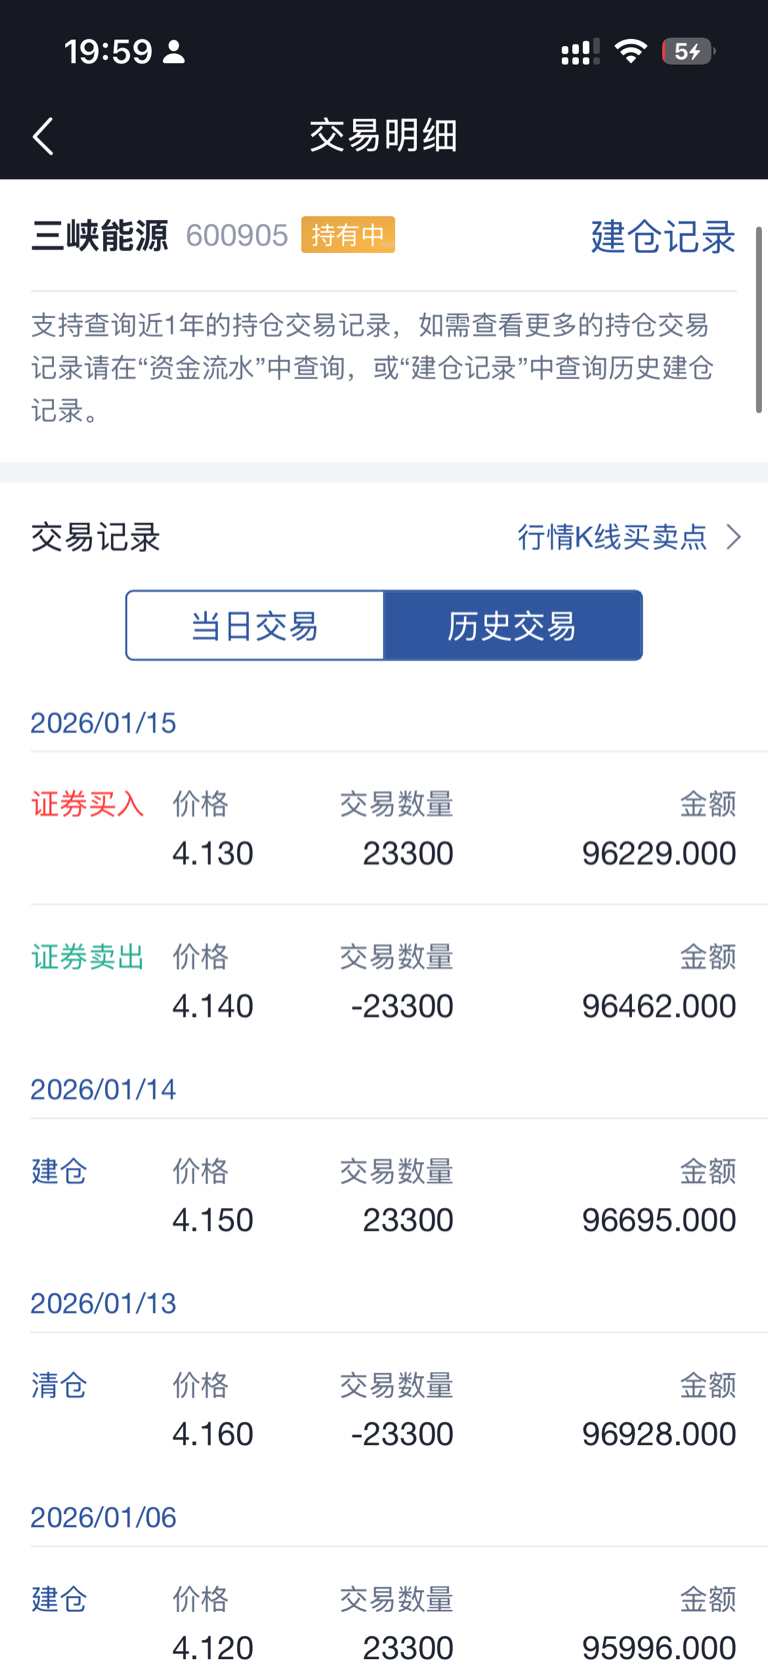Tap the 2026/01/15 date header
The height and width of the screenshot is (1663, 768).
104,723
